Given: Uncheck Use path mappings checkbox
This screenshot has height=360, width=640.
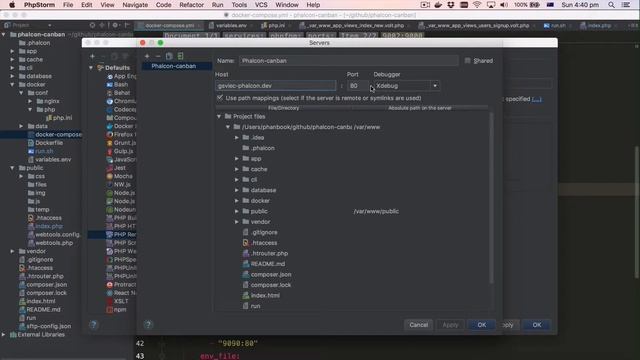Looking at the screenshot, I should [x=220, y=98].
